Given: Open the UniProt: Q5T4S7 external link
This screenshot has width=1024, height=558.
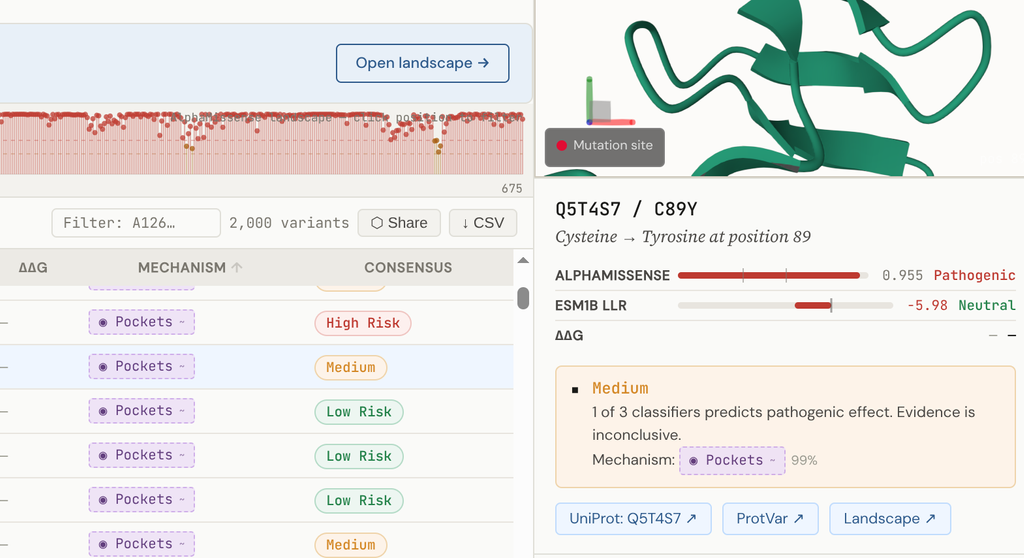Looking at the screenshot, I should [x=633, y=519].
